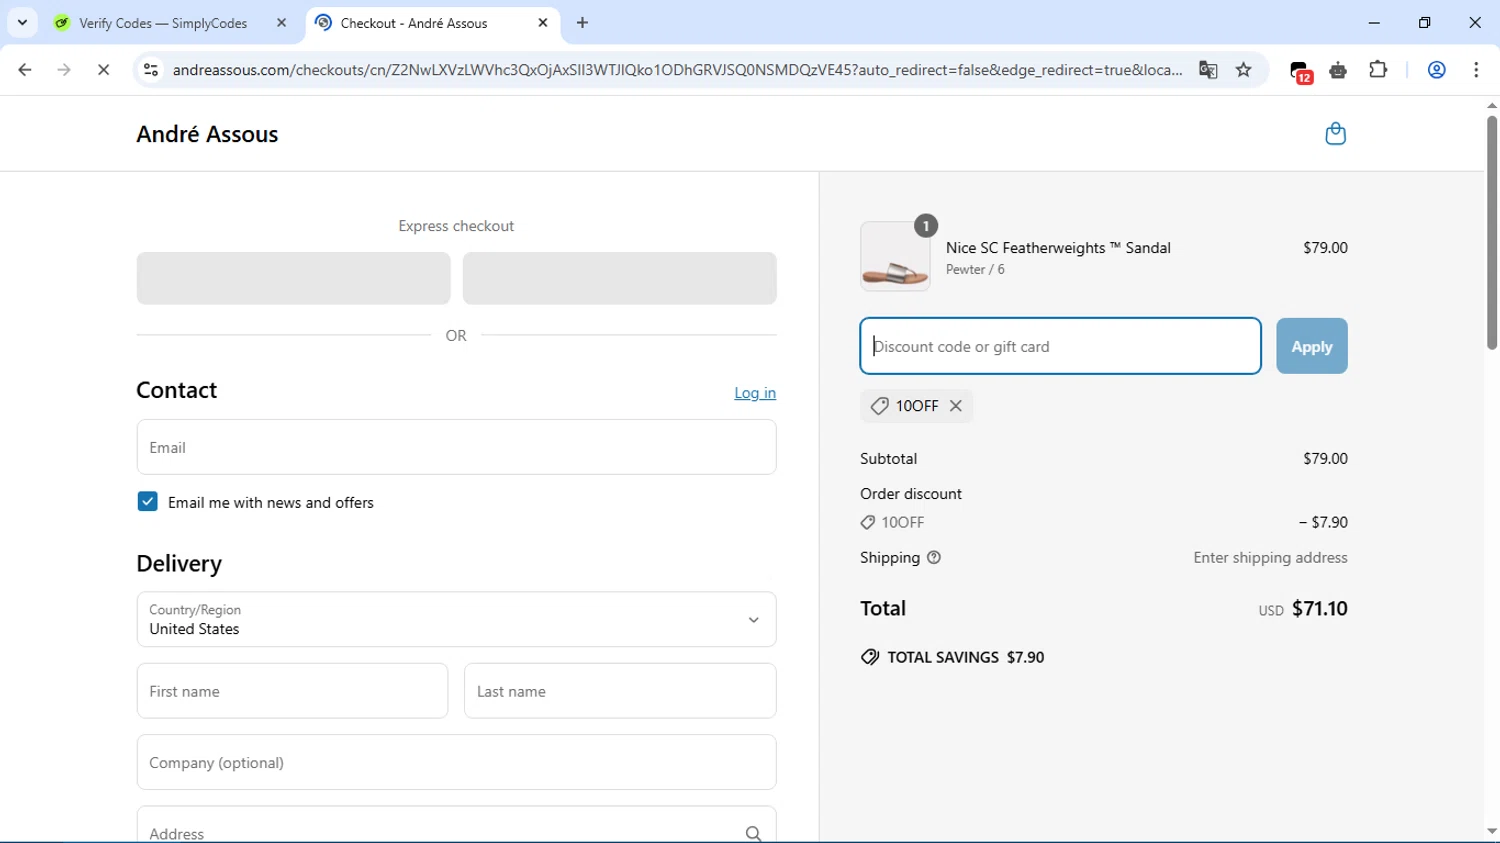Click the shipping help question mark icon
This screenshot has height=843, width=1500.
point(934,557)
